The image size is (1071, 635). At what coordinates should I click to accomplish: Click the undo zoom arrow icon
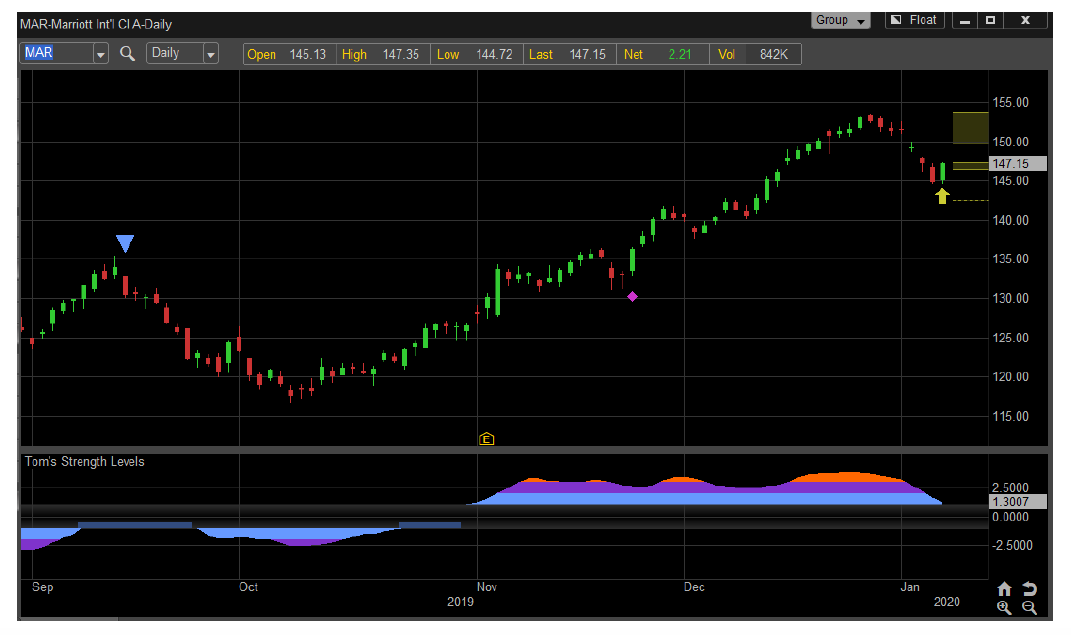(x=1029, y=589)
